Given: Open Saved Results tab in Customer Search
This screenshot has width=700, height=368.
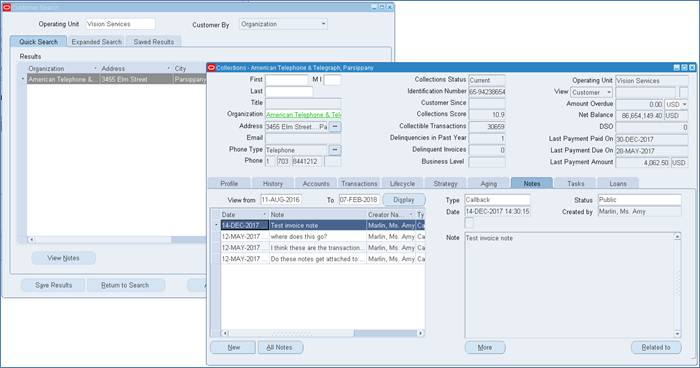Looking at the screenshot, I should pos(154,42).
